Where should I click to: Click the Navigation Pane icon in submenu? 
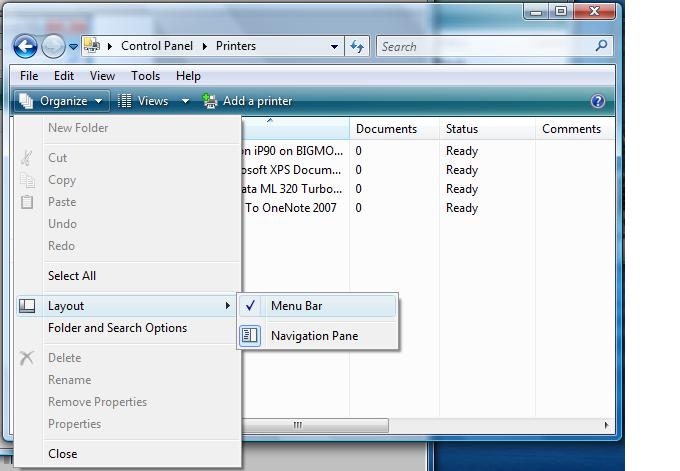tap(250, 336)
